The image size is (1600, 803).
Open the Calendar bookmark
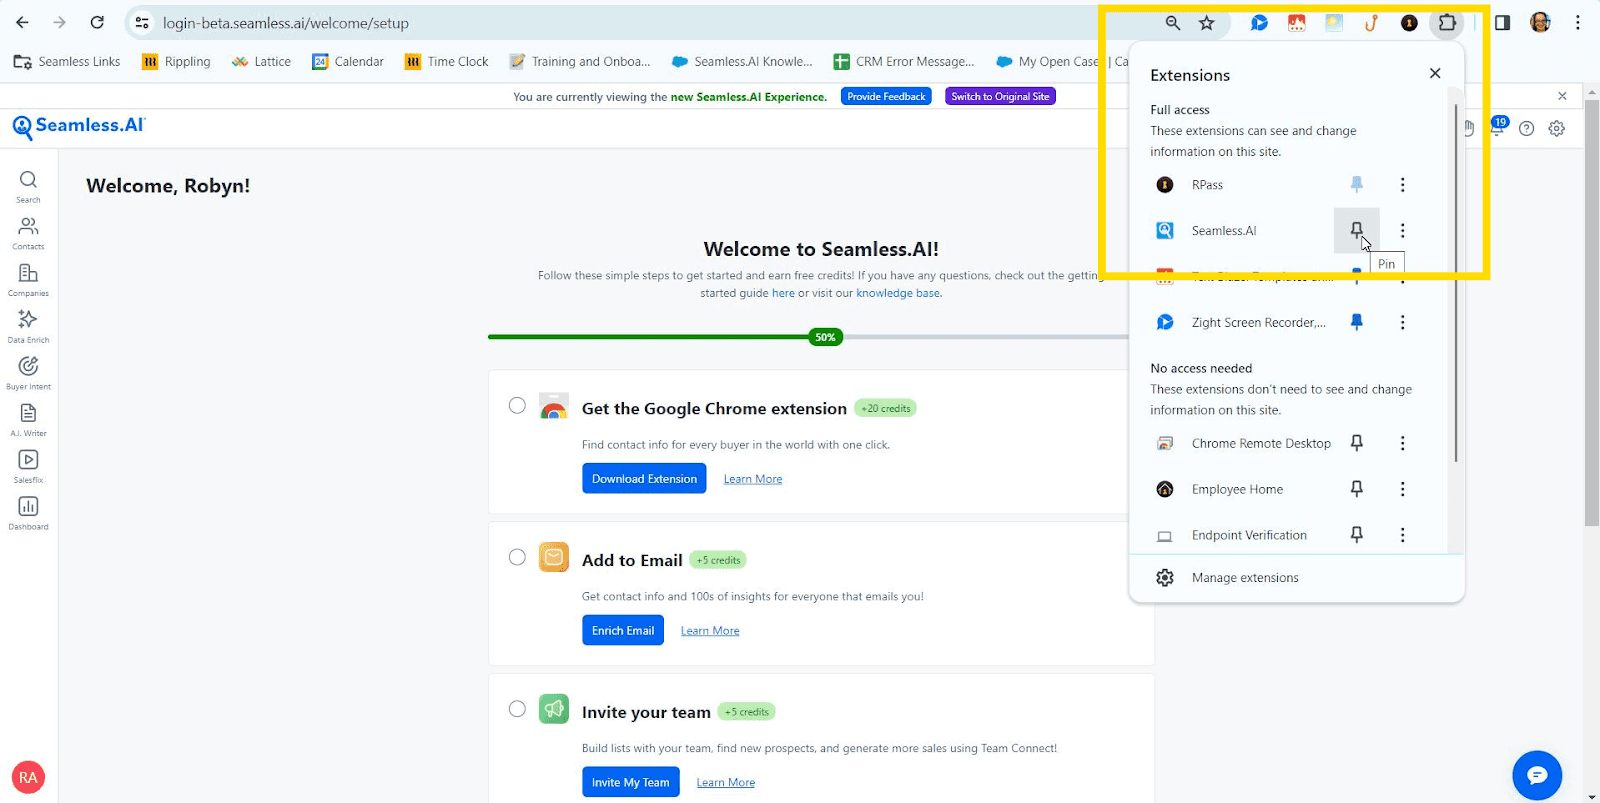(x=348, y=61)
